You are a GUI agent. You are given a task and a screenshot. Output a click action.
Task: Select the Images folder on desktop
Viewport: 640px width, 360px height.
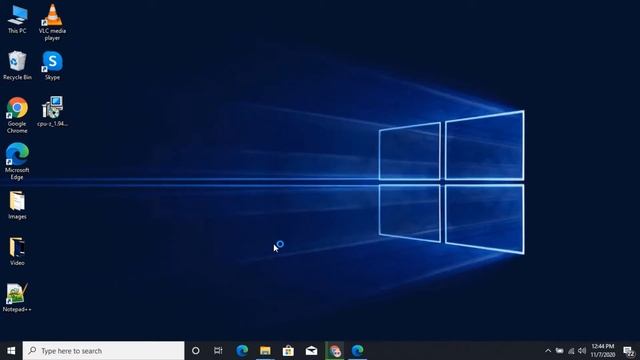17,205
